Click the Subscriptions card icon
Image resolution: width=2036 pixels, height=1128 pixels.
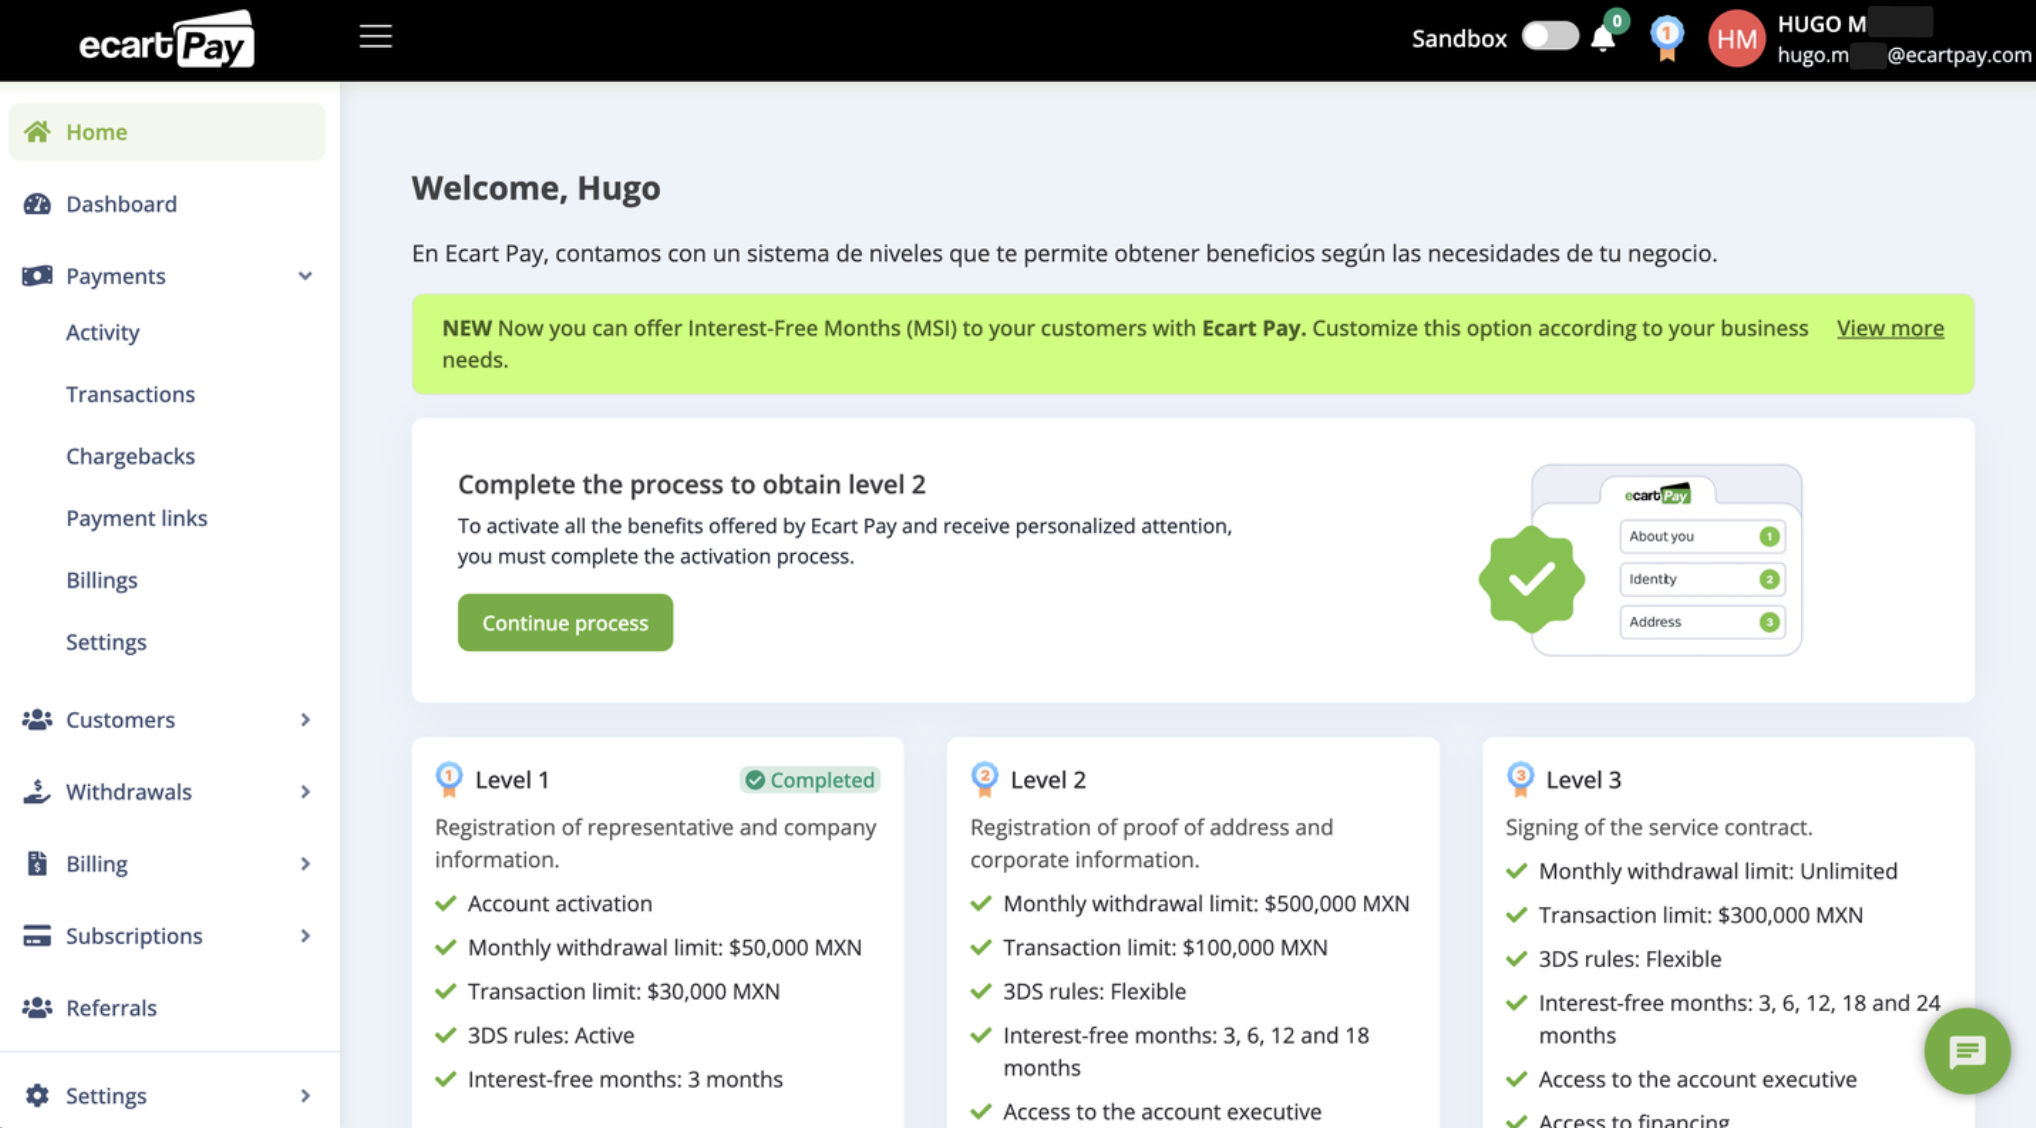[x=37, y=936]
